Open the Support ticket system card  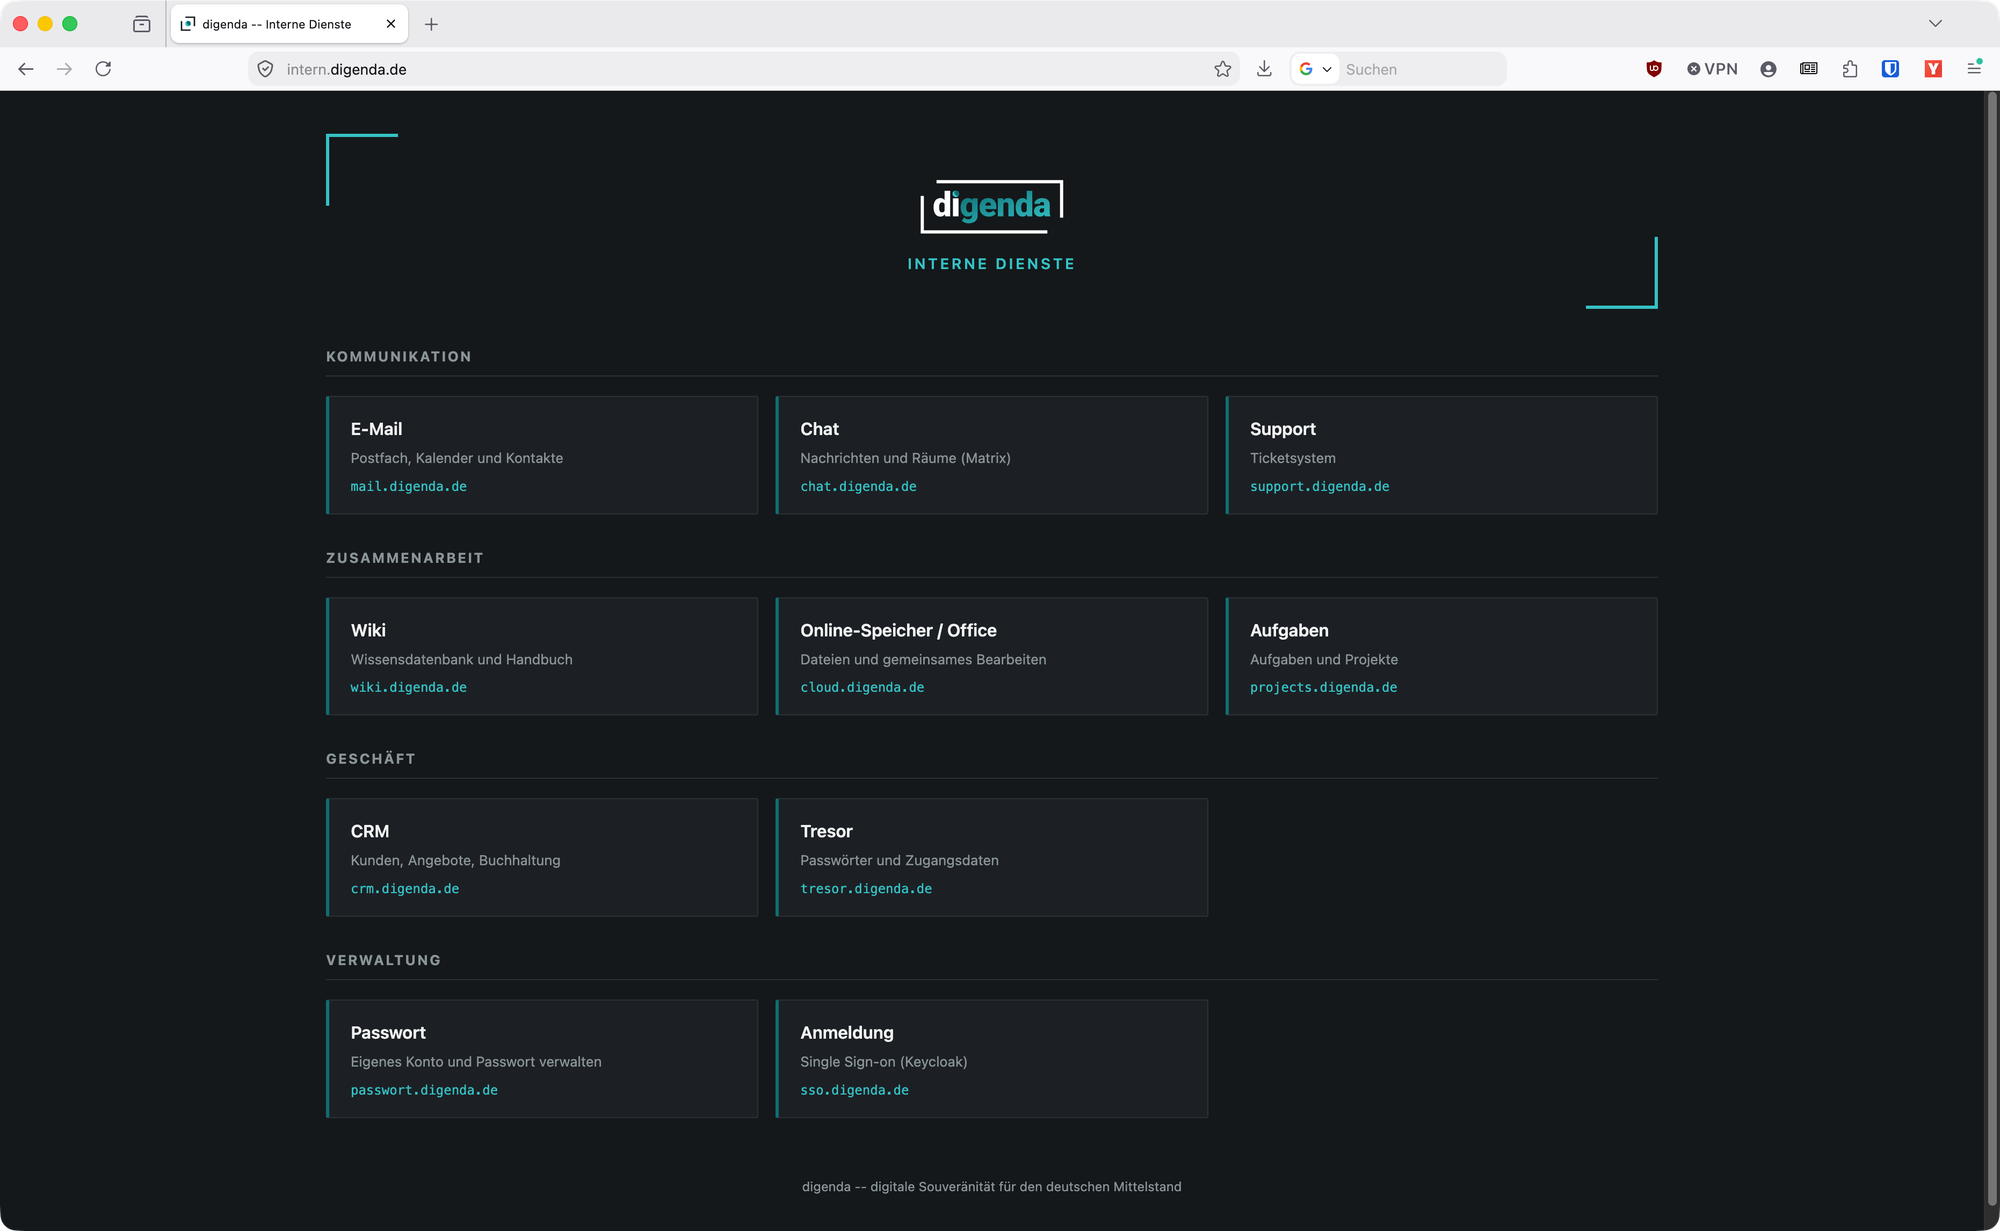1441,455
